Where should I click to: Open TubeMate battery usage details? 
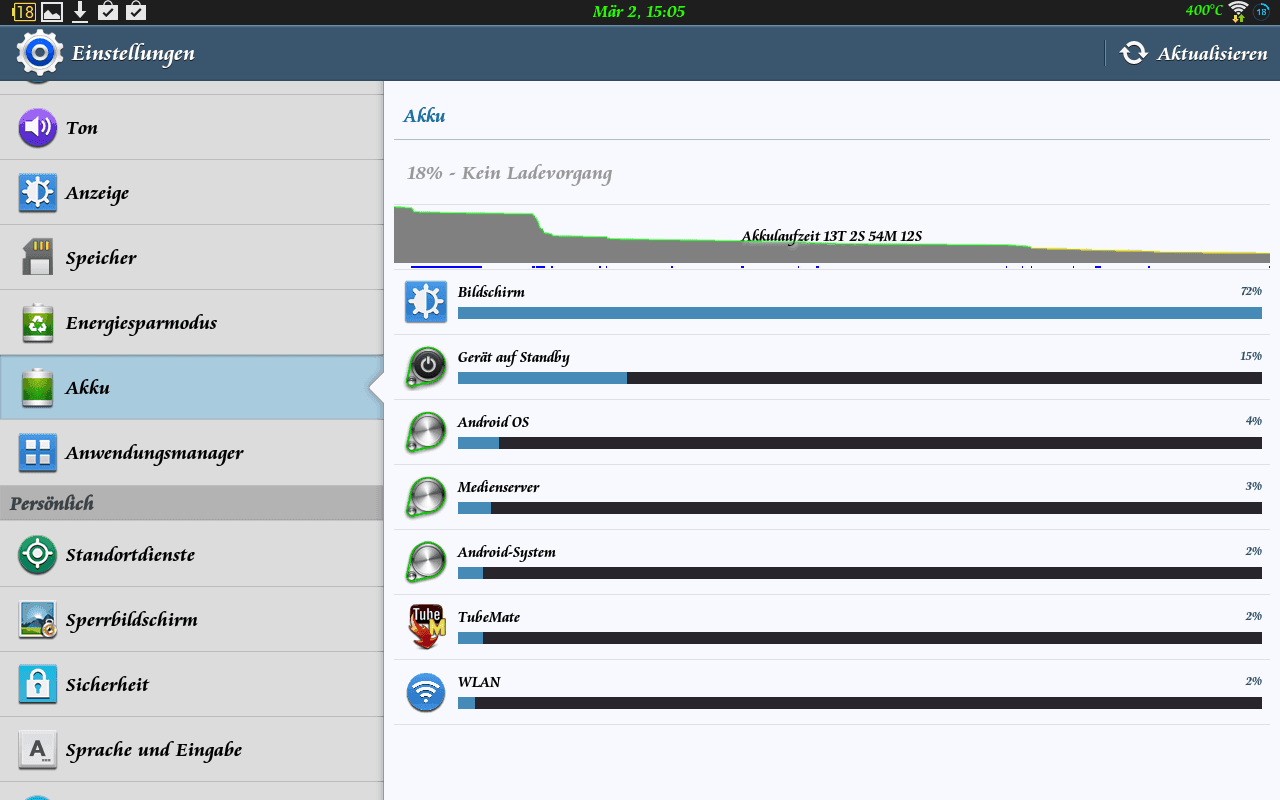[832, 627]
